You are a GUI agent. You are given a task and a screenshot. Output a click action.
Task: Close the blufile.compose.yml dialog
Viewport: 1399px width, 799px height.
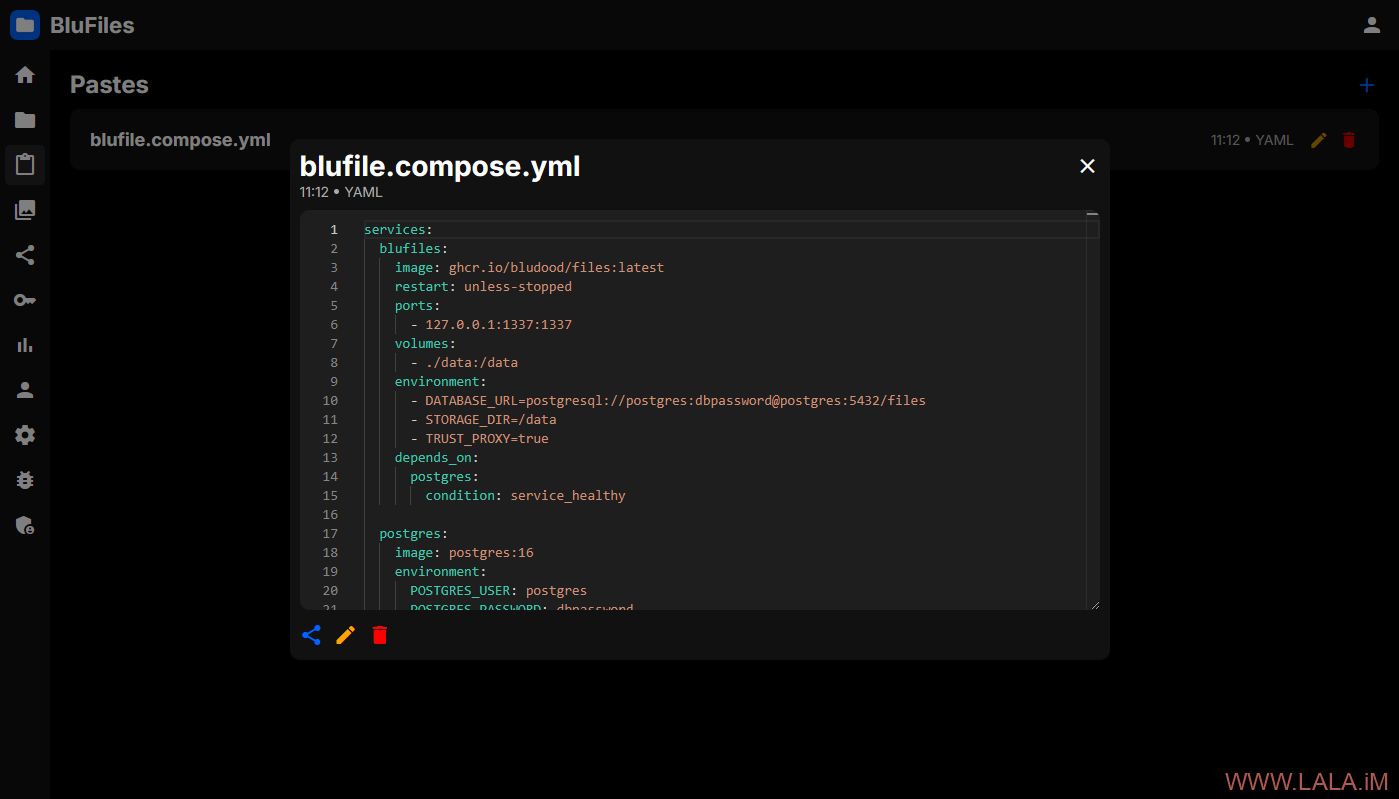1087,166
